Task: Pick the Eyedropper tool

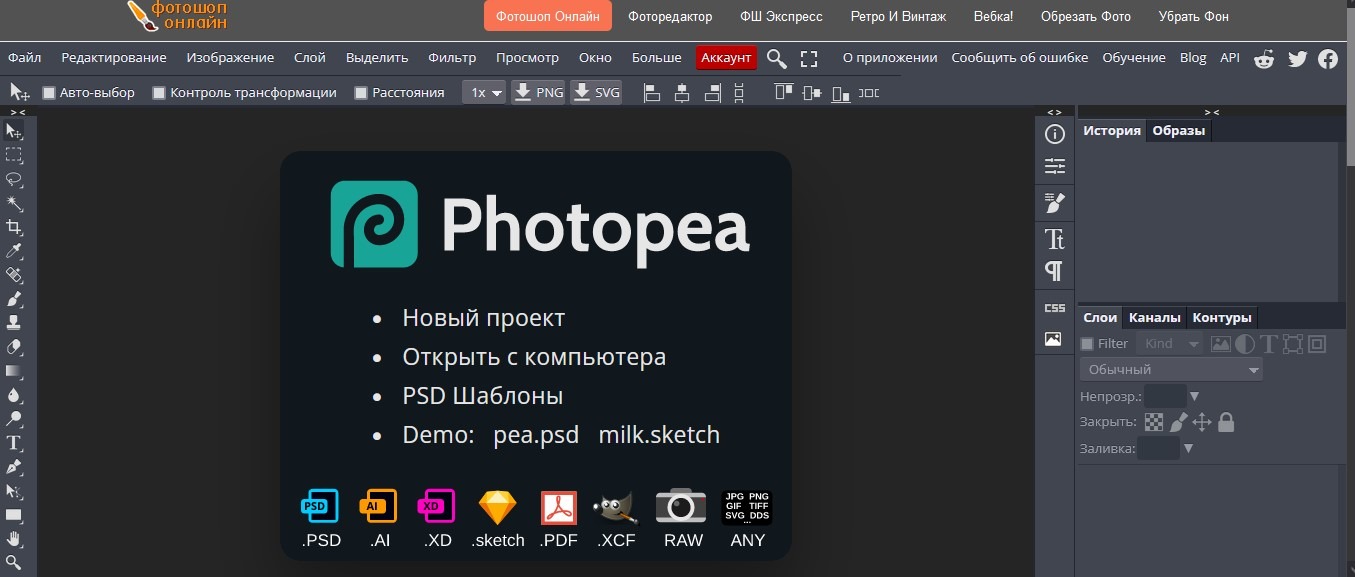Action: coord(14,252)
